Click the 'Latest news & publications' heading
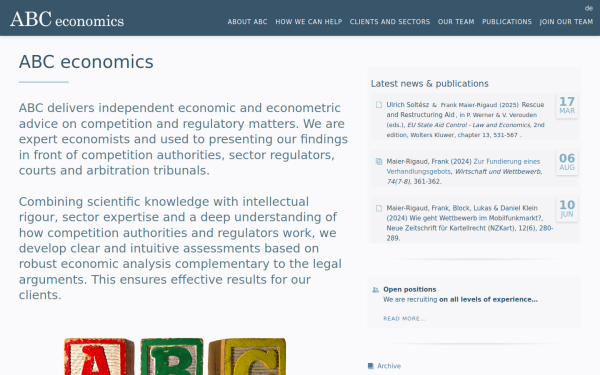 point(429,83)
